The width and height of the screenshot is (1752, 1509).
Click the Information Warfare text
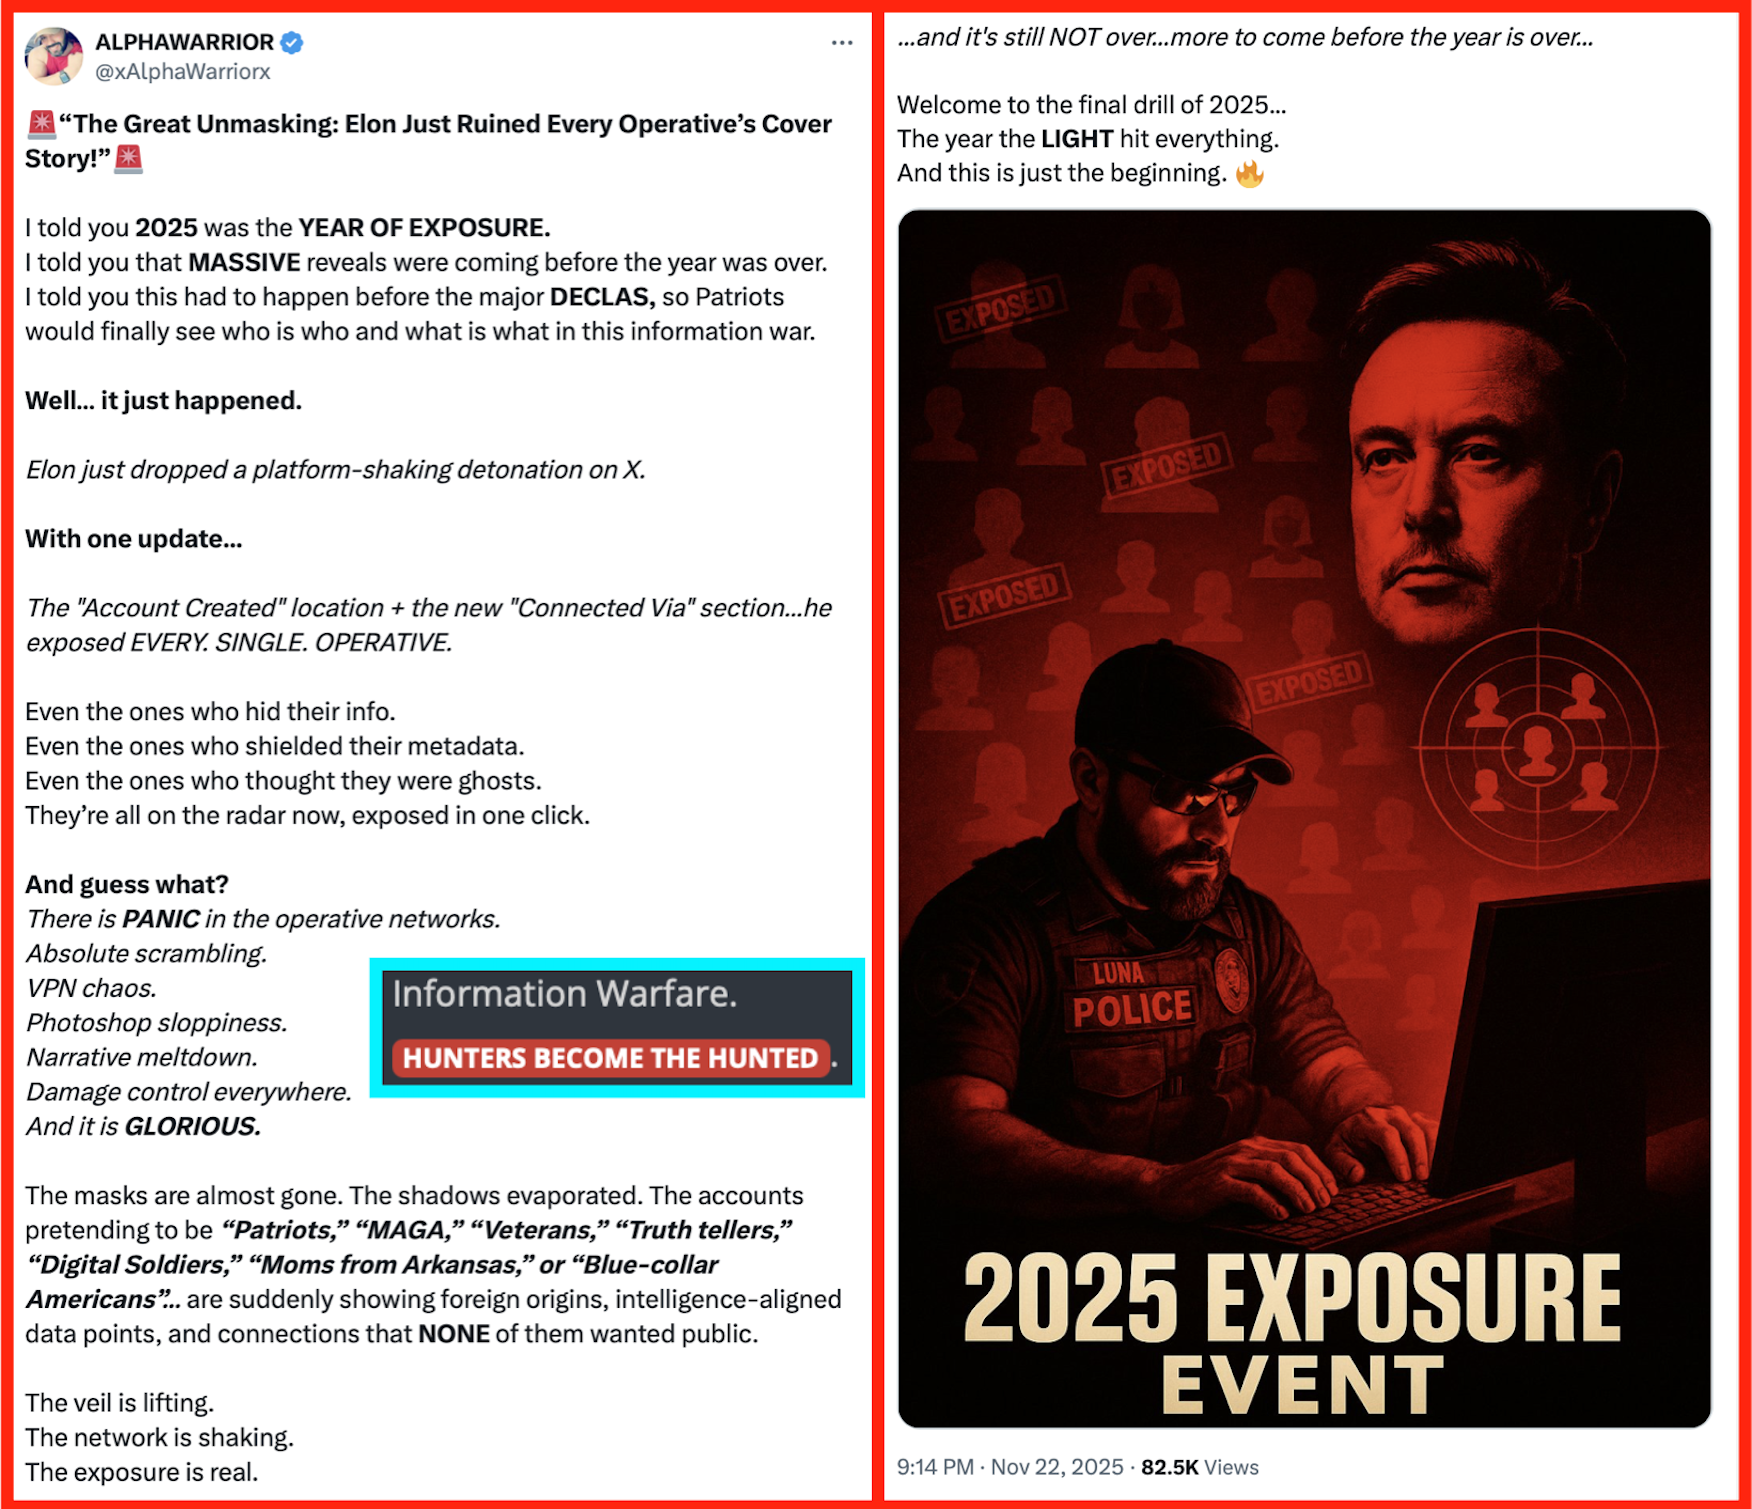pos(565,994)
